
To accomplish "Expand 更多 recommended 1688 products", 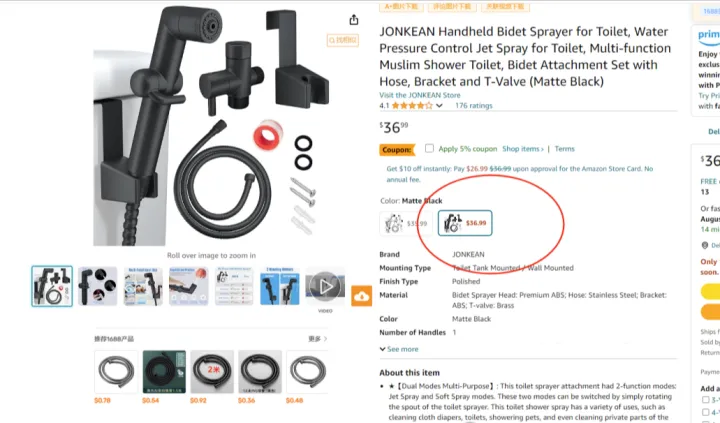I will point(318,339).
